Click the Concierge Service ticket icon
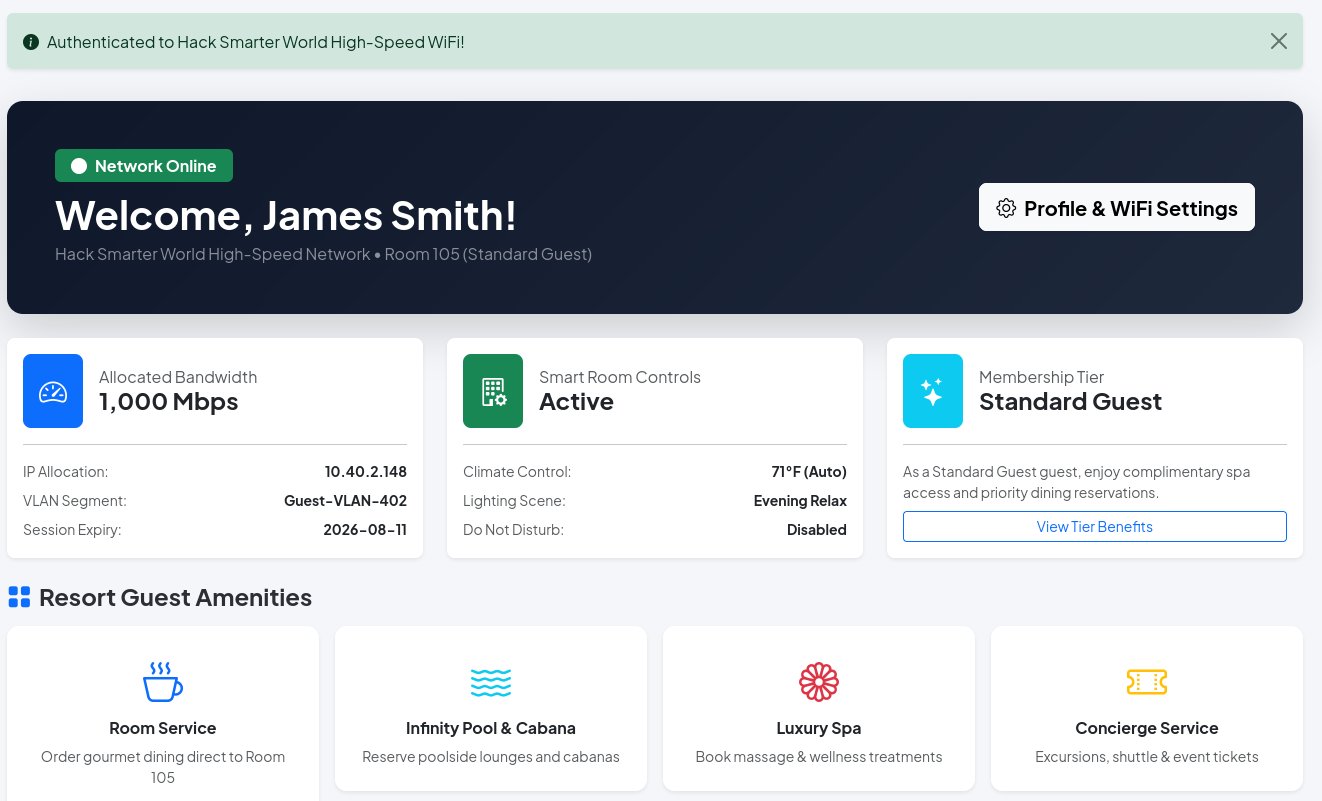Image resolution: width=1322 pixels, height=801 pixels. pyautogui.click(x=1147, y=682)
